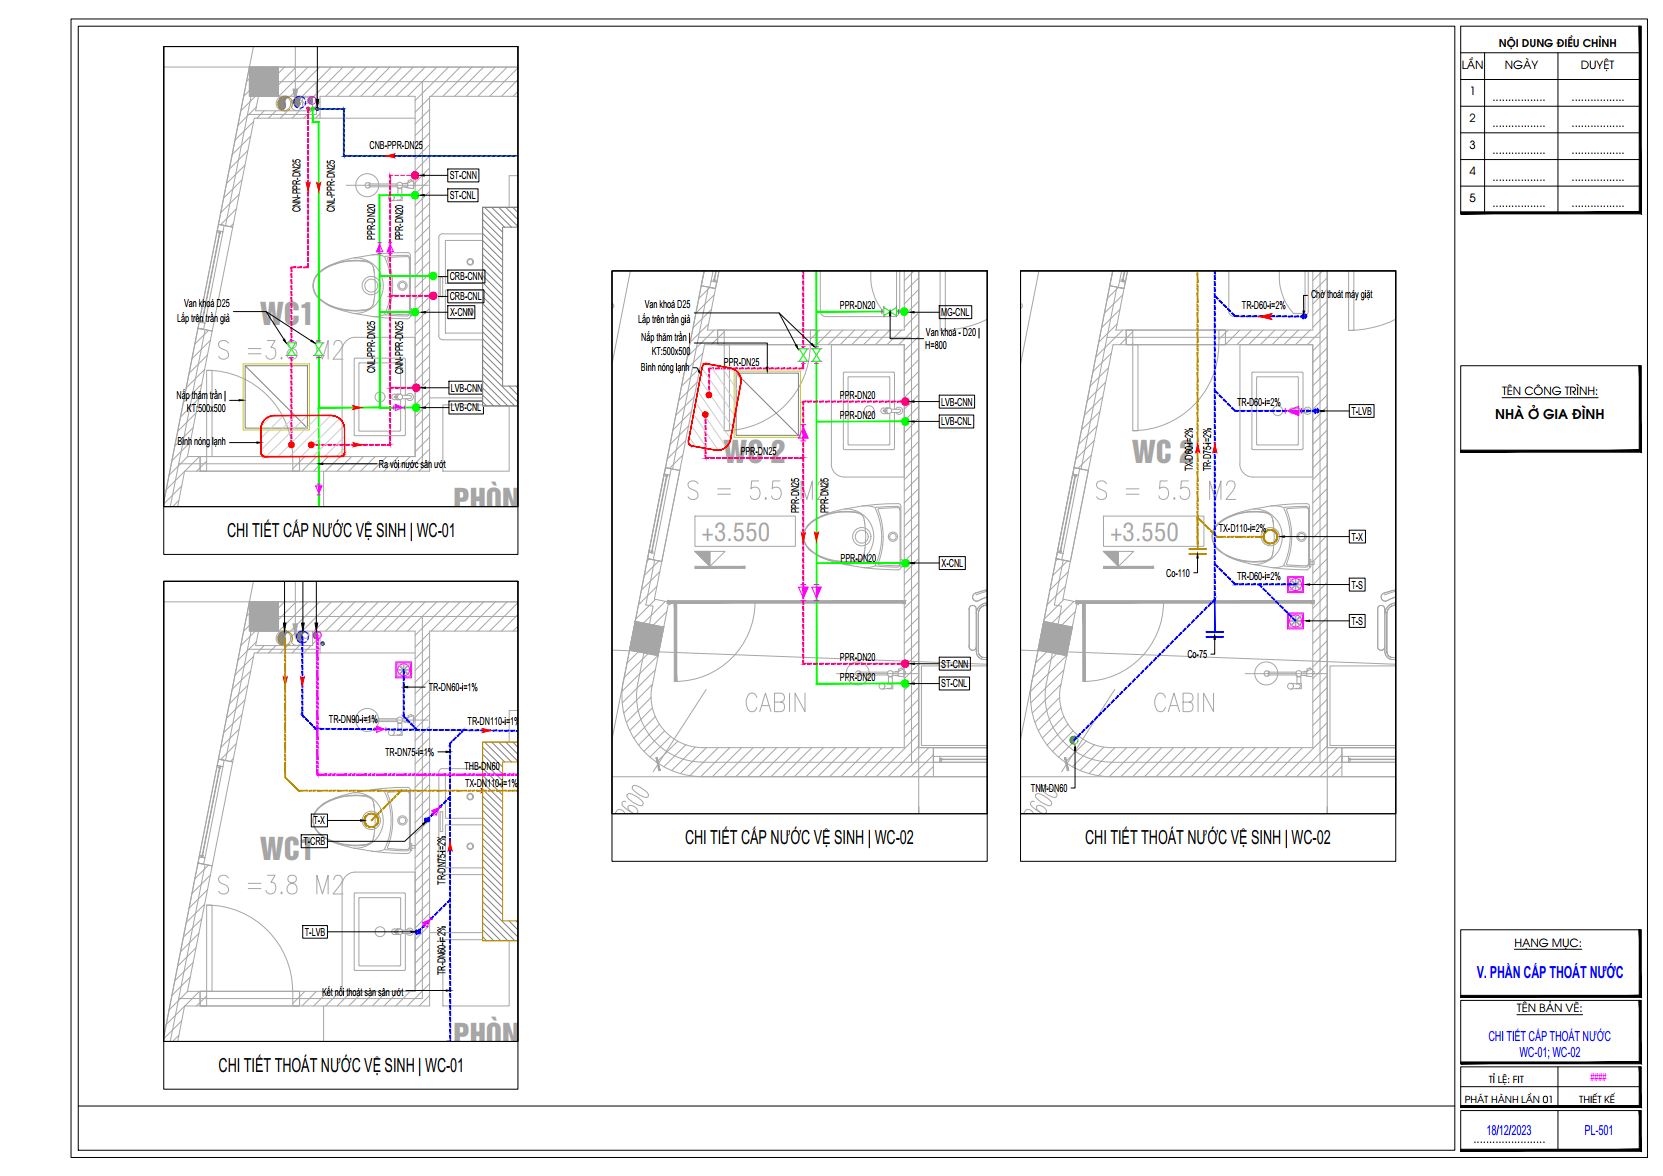The width and height of the screenshot is (1663, 1176).
Task: Click the 'TỈ LỆ: FIT' scale cell
Action: (x=1506, y=1079)
